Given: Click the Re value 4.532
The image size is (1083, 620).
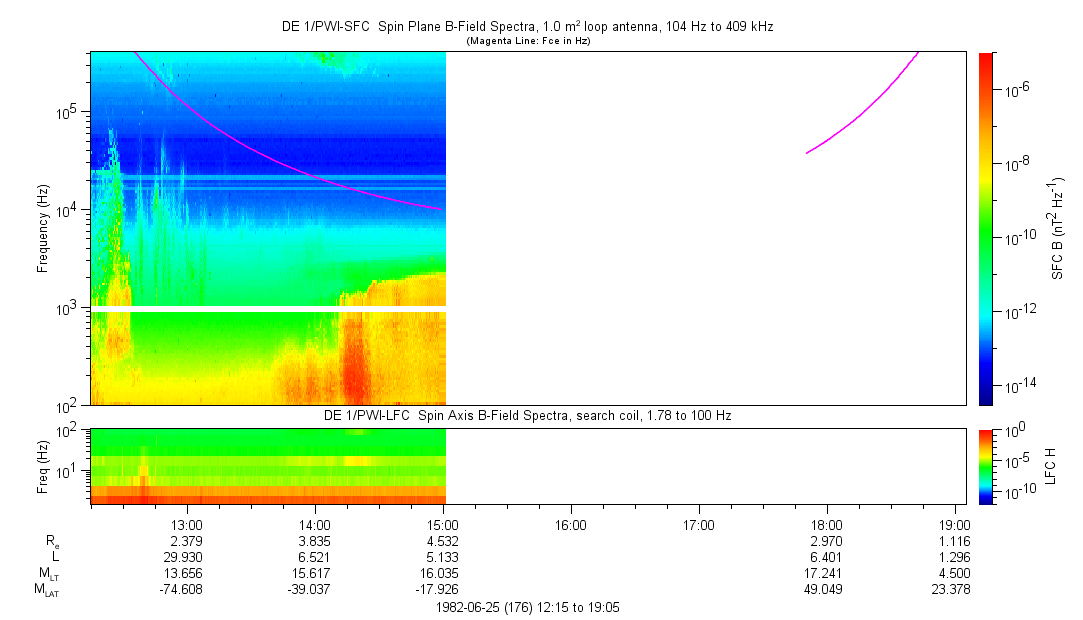Looking at the screenshot, I should (x=443, y=541).
